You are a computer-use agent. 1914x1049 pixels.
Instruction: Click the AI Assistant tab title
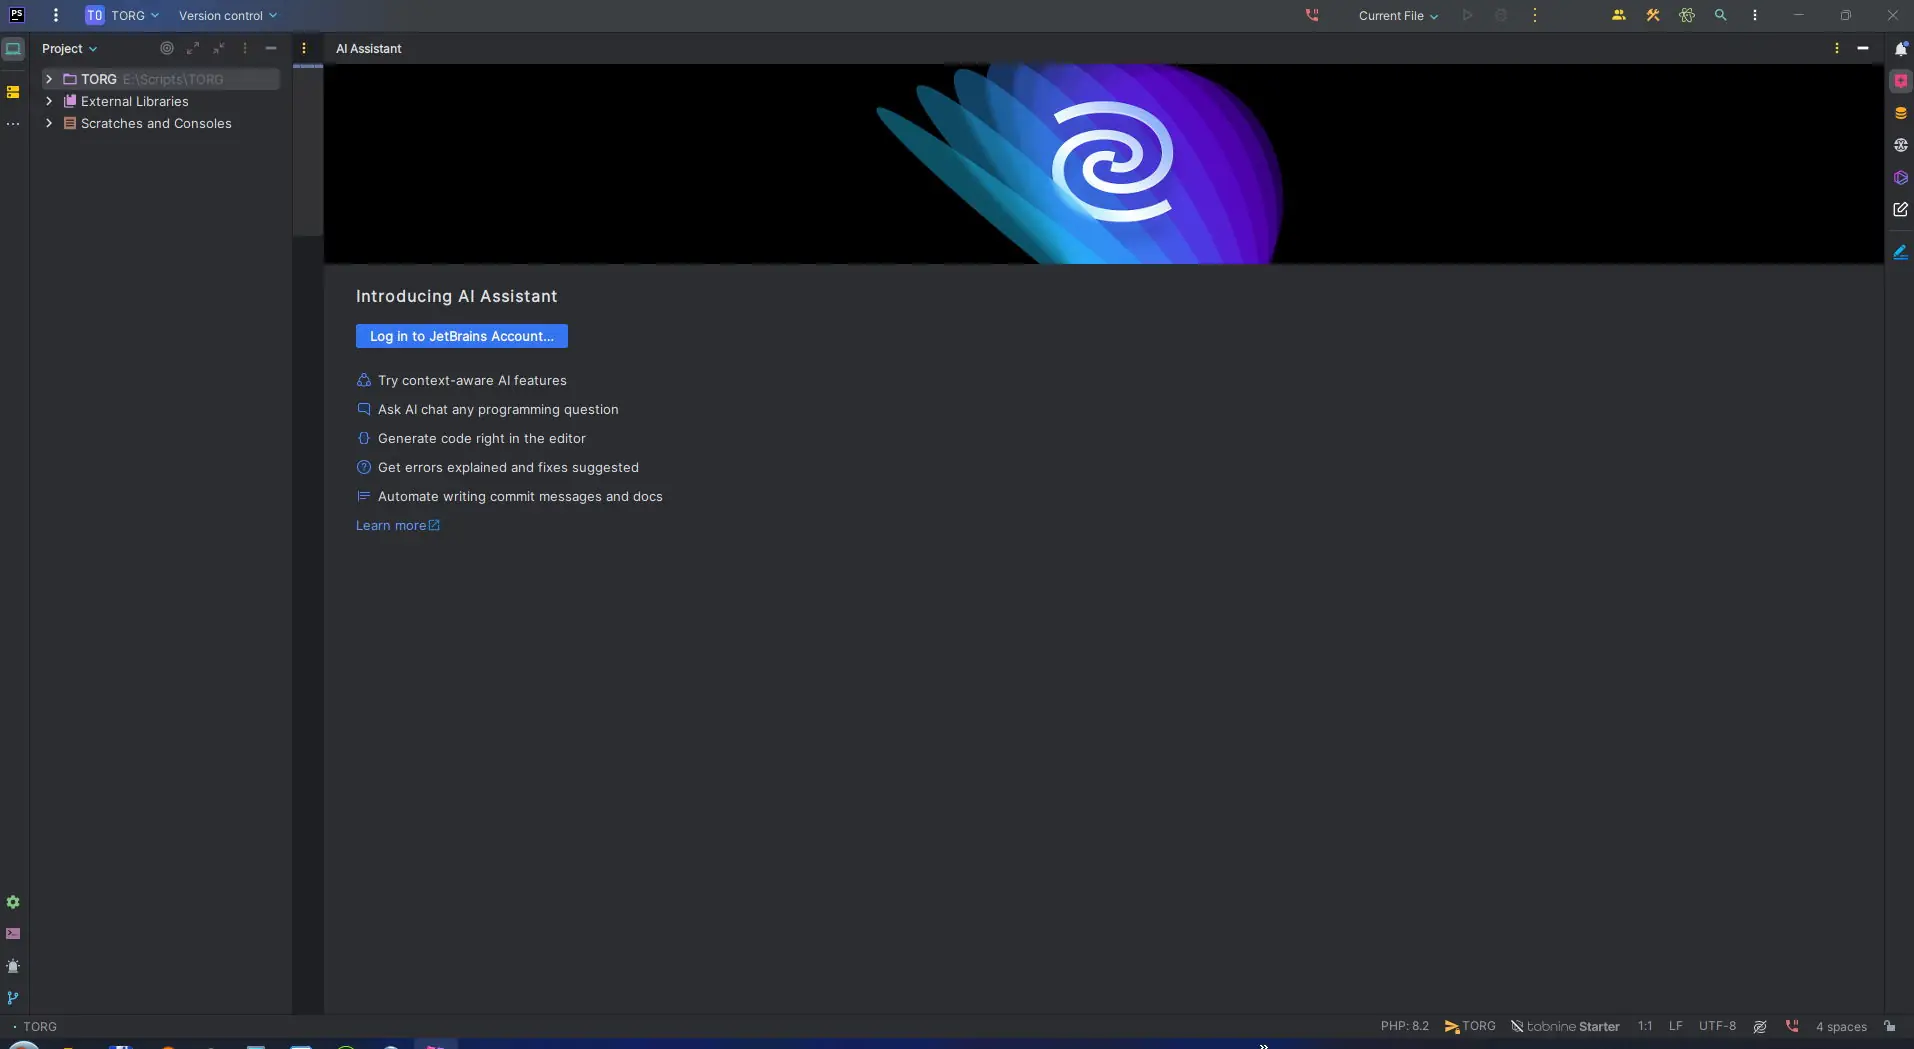point(368,48)
